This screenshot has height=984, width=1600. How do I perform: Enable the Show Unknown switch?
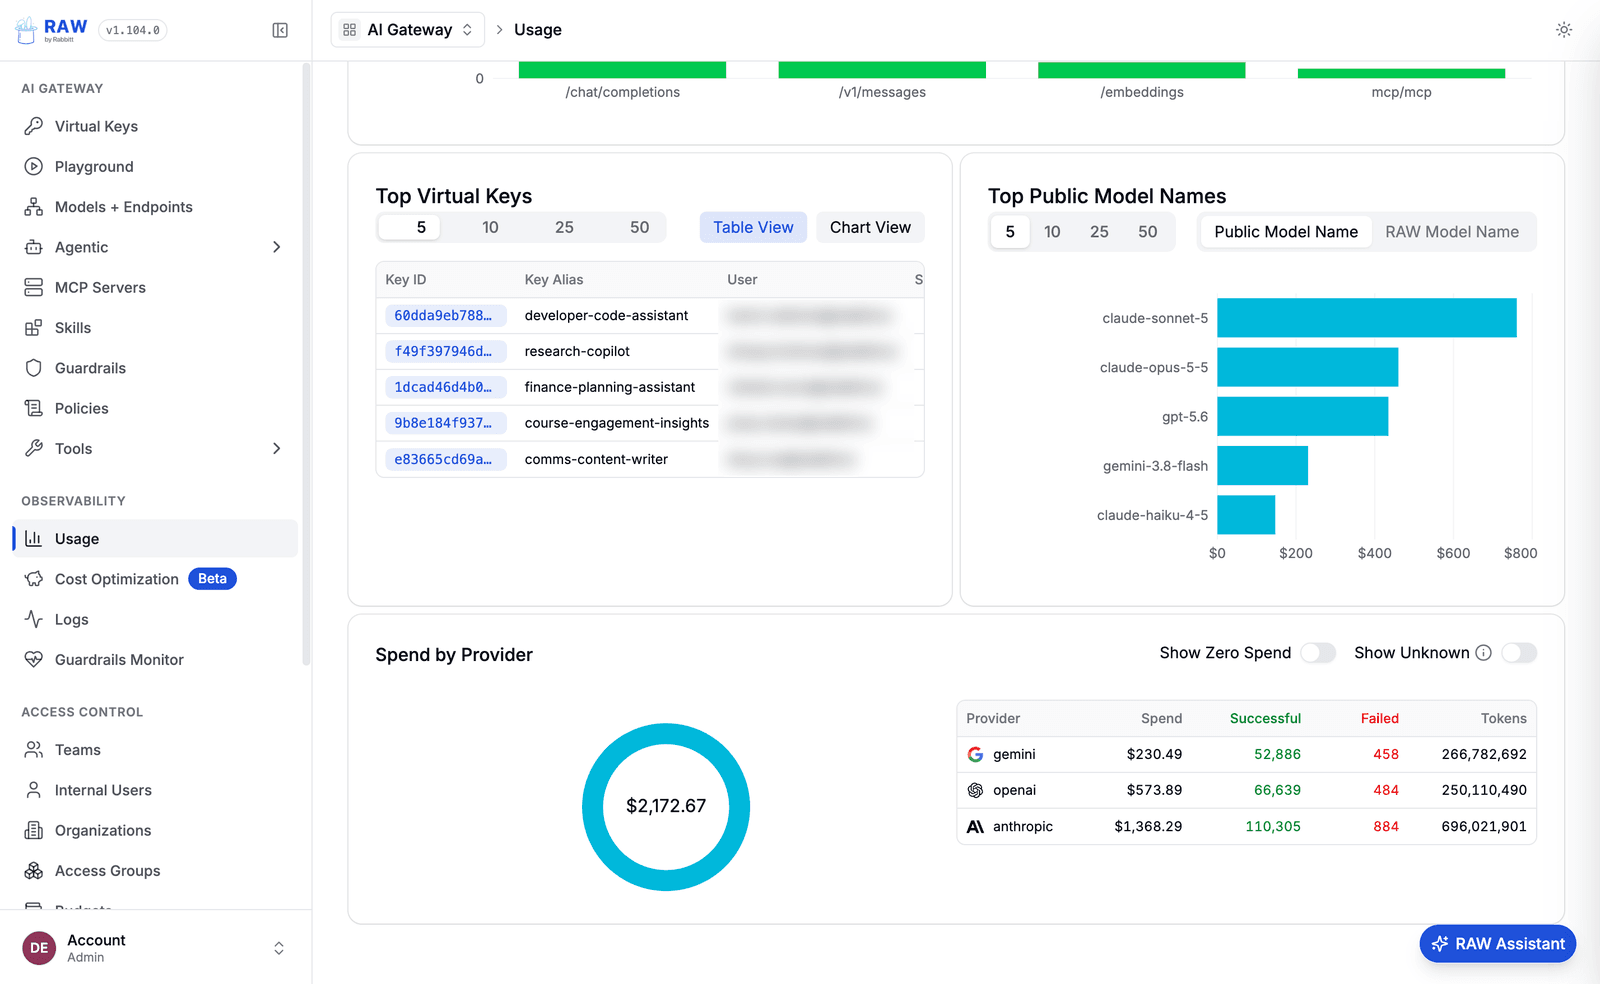[1519, 653]
